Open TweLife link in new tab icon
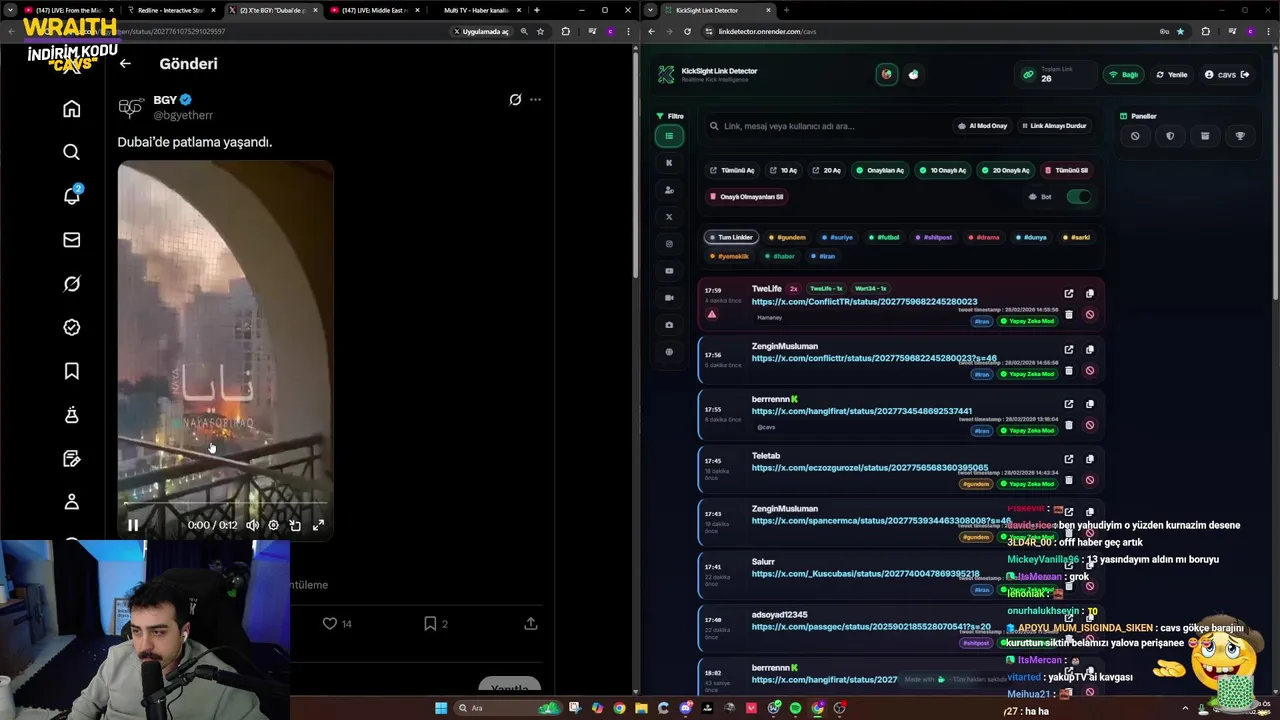This screenshot has height=720, width=1280. (1068, 294)
